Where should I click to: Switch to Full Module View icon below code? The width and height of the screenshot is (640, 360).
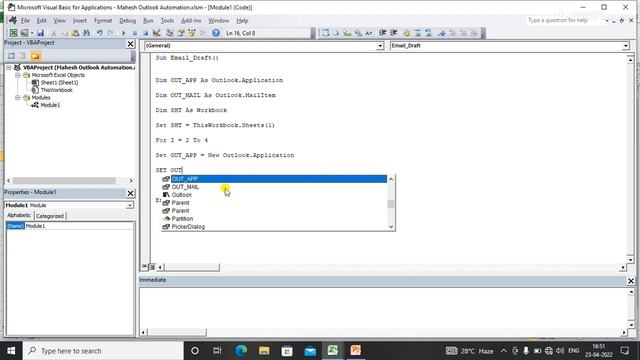152,267
